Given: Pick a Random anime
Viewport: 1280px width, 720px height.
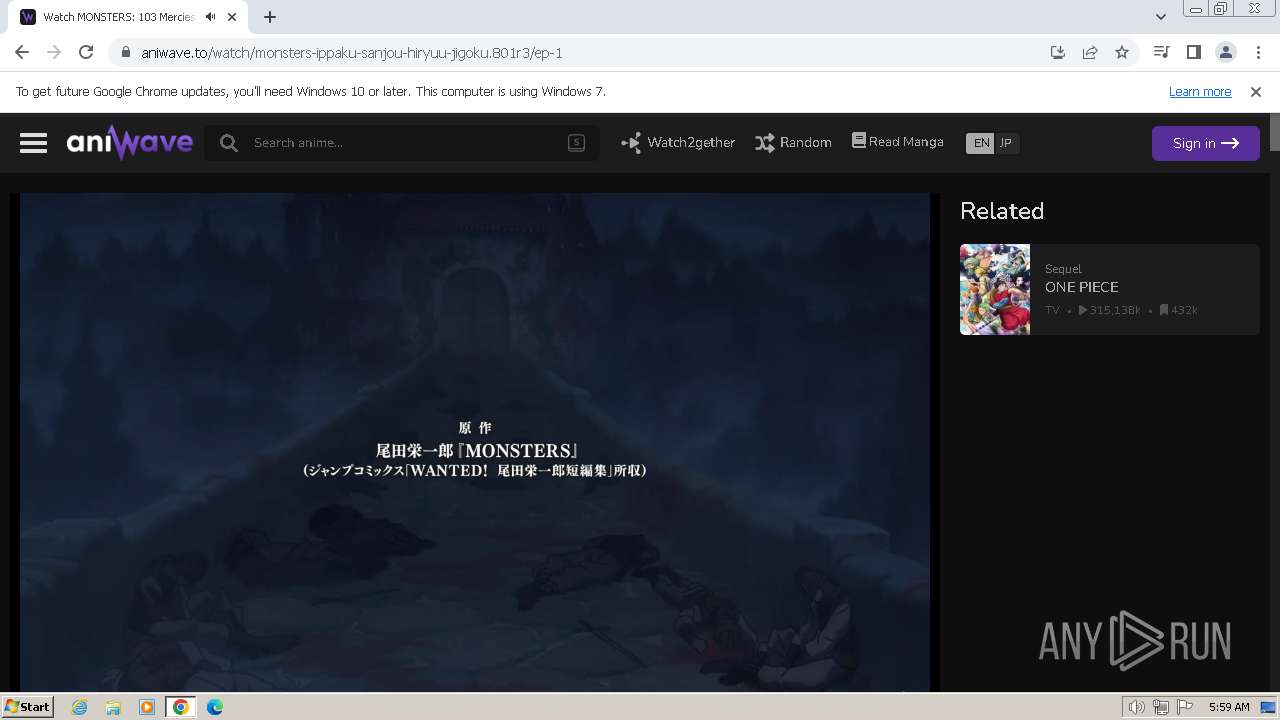Looking at the screenshot, I should [x=793, y=143].
